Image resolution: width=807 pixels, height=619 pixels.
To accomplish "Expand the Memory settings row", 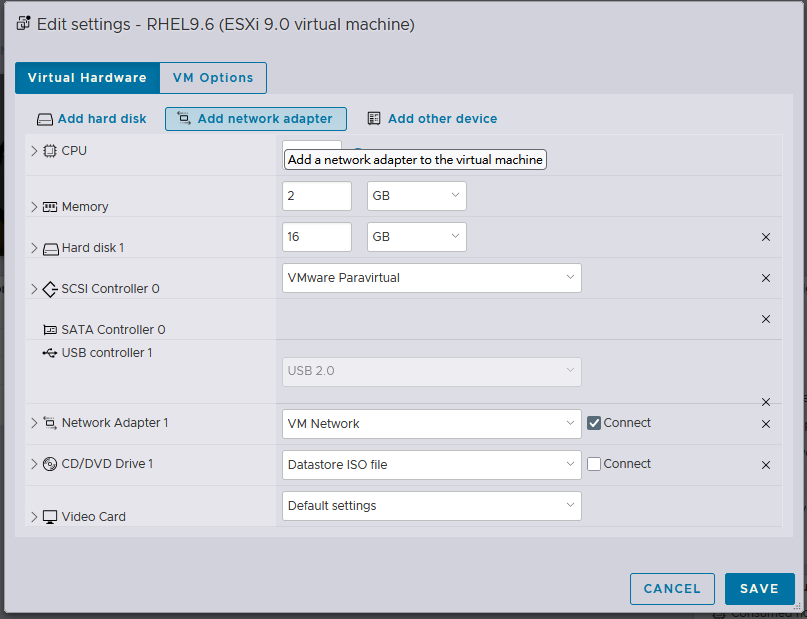I will tap(34, 207).
